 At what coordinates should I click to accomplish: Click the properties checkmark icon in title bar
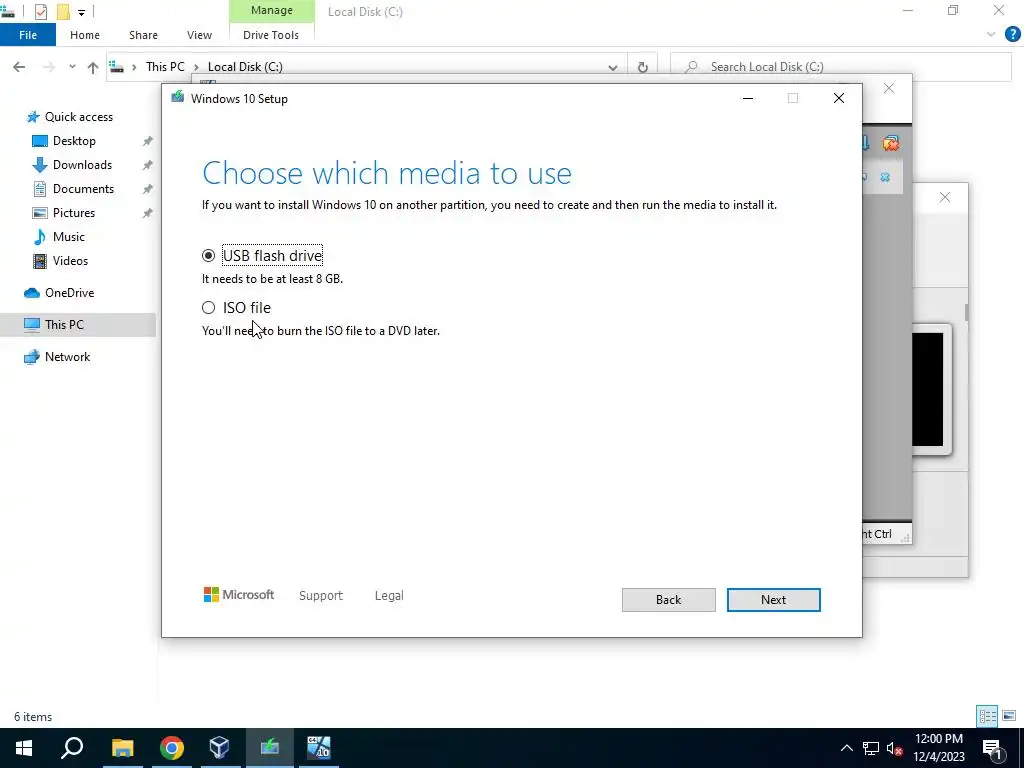click(40, 12)
